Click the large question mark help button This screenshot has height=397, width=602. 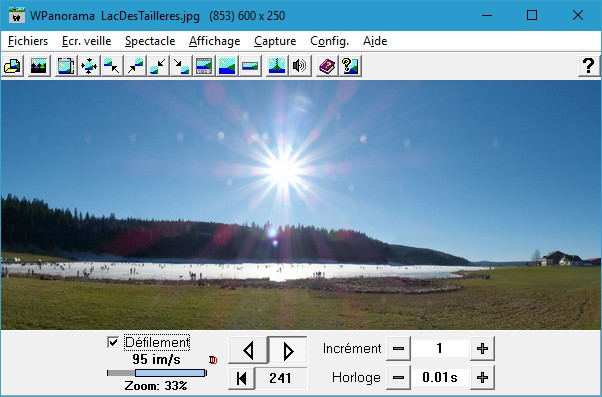tap(589, 66)
